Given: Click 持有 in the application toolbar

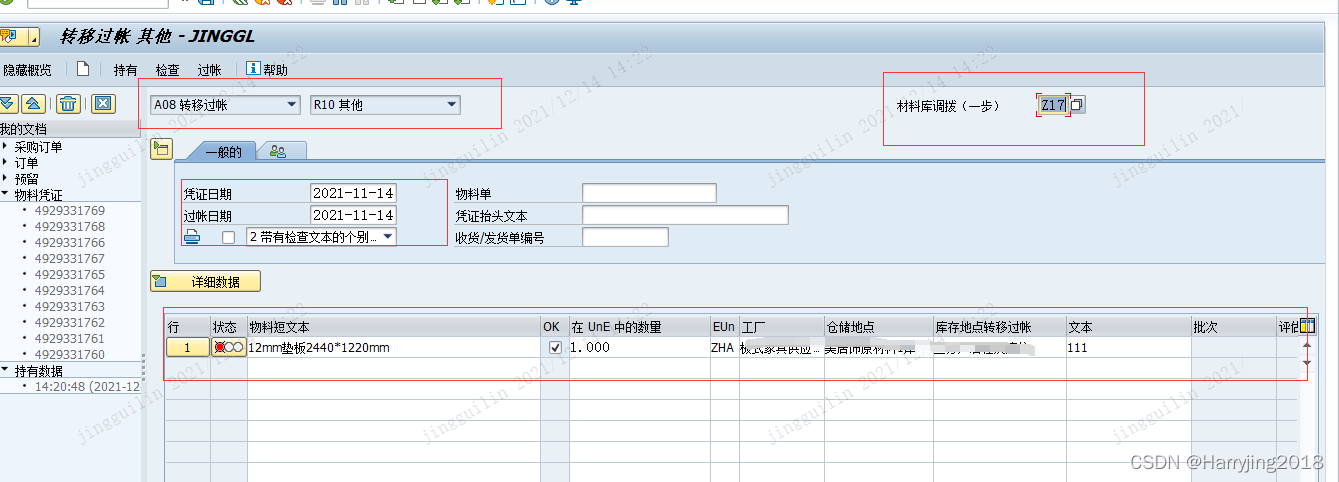Looking at the screenshot, I should (x=125, y=70).
